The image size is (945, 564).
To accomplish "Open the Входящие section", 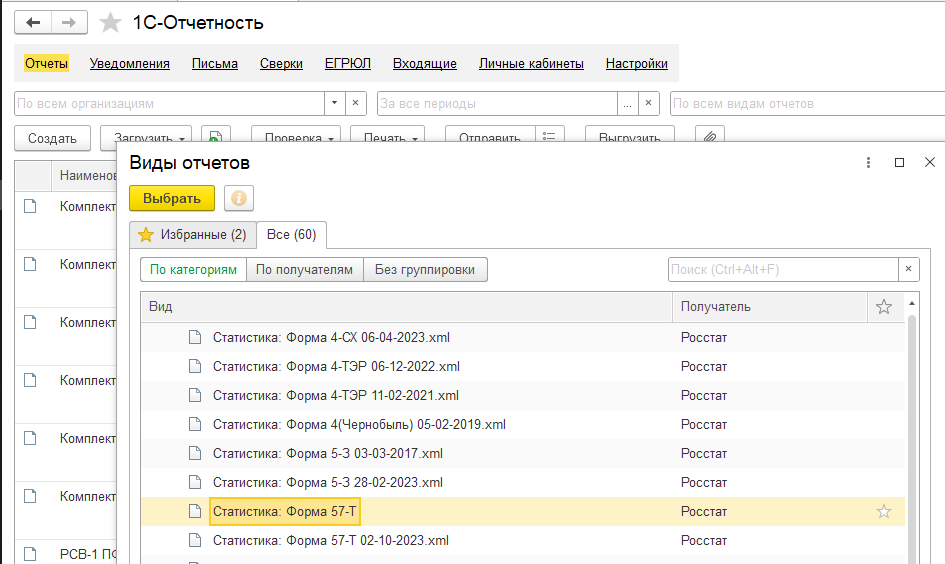I will pos(425,63).
